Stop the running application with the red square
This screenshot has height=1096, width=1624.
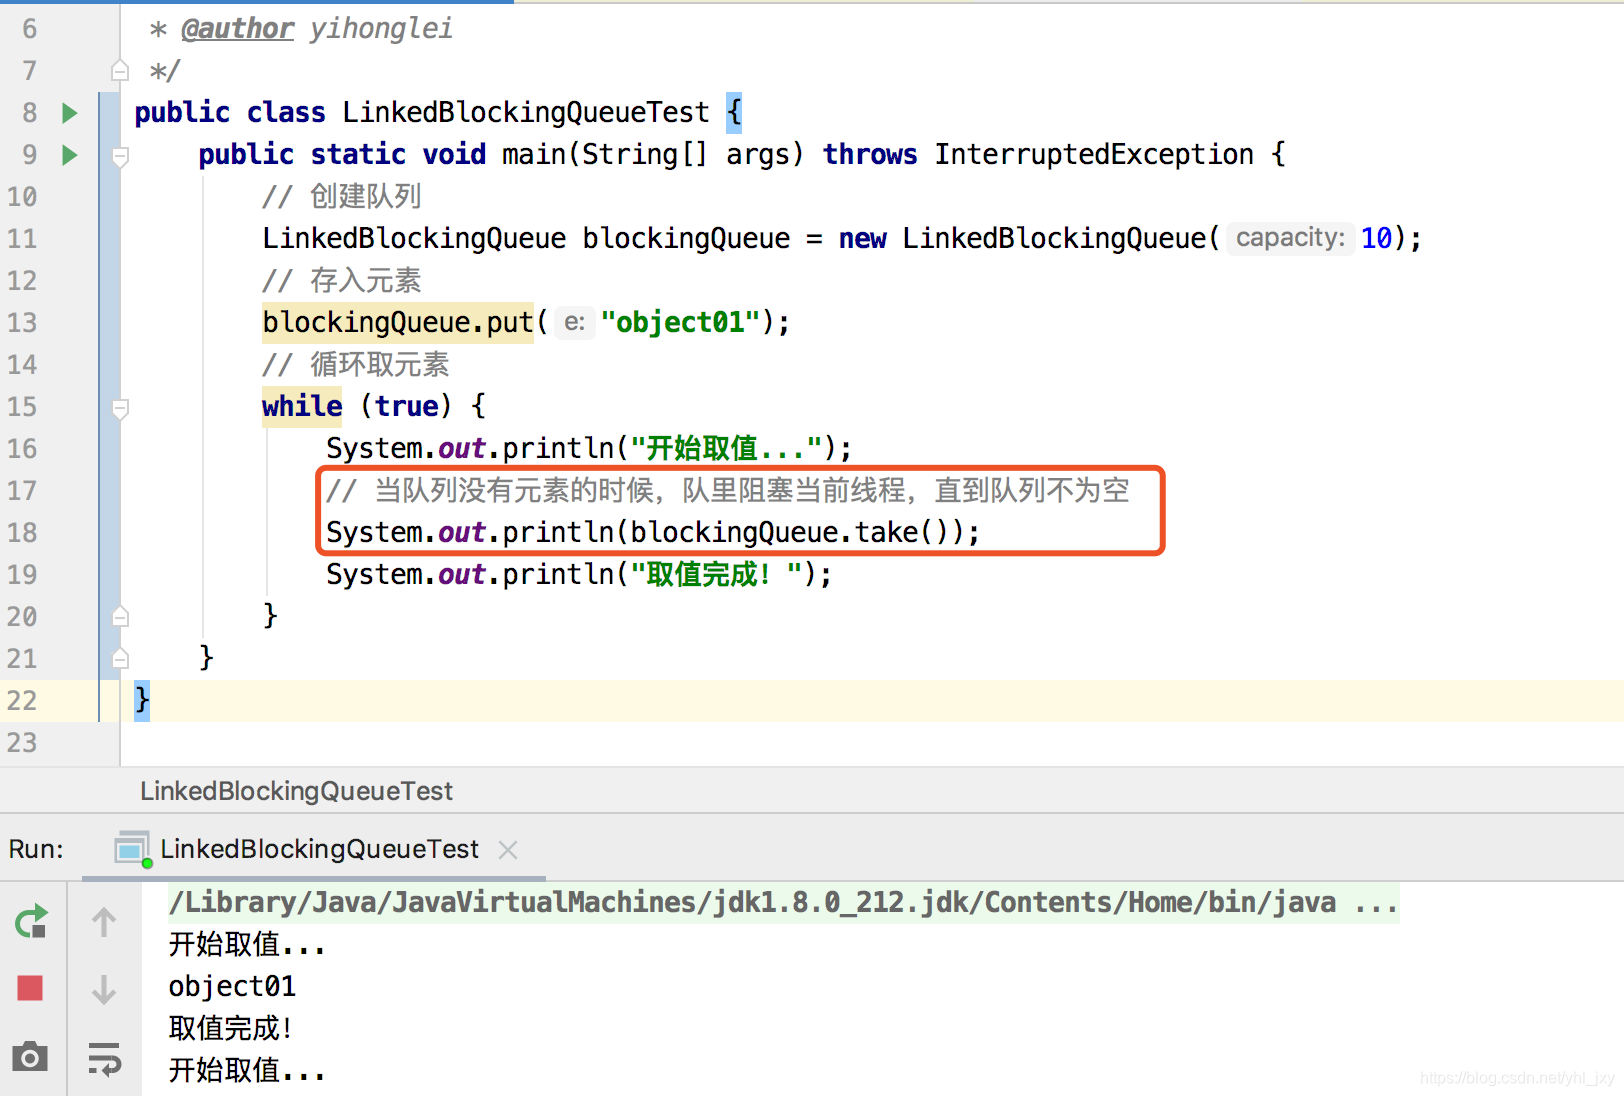[31, 988]
